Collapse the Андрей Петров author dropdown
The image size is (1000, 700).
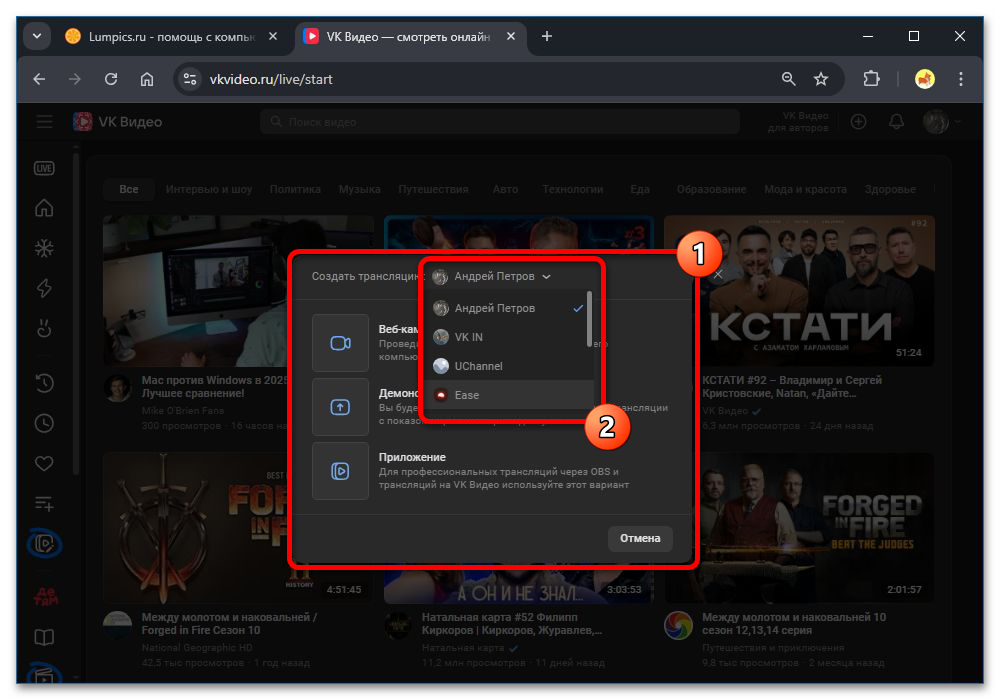click(x=492, y=277)
